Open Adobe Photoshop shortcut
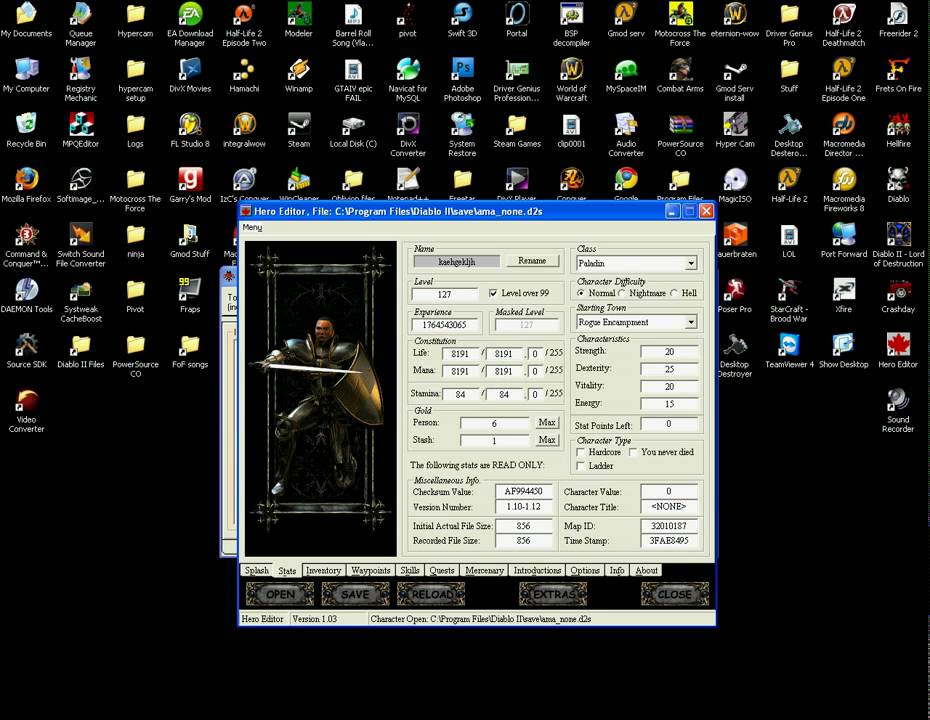The image size is (930, 720). pos(462,79)
